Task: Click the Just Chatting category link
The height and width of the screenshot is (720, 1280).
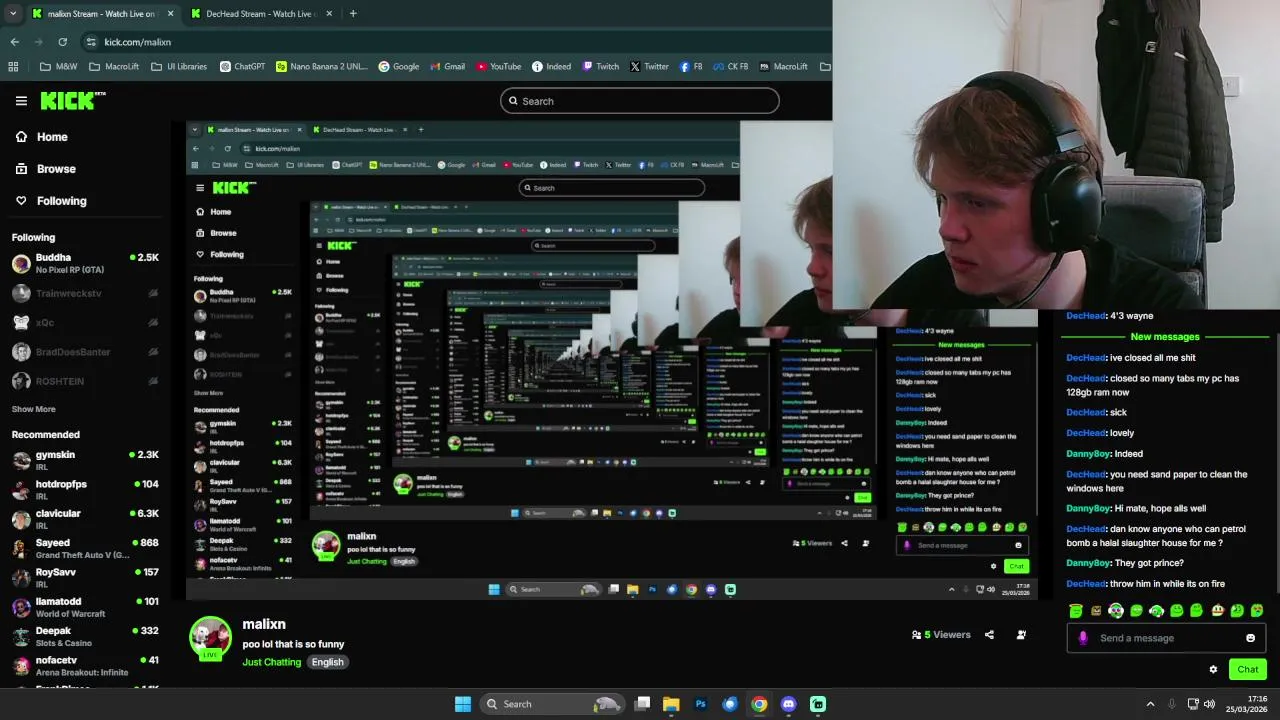Action: (x=271, y=662)
